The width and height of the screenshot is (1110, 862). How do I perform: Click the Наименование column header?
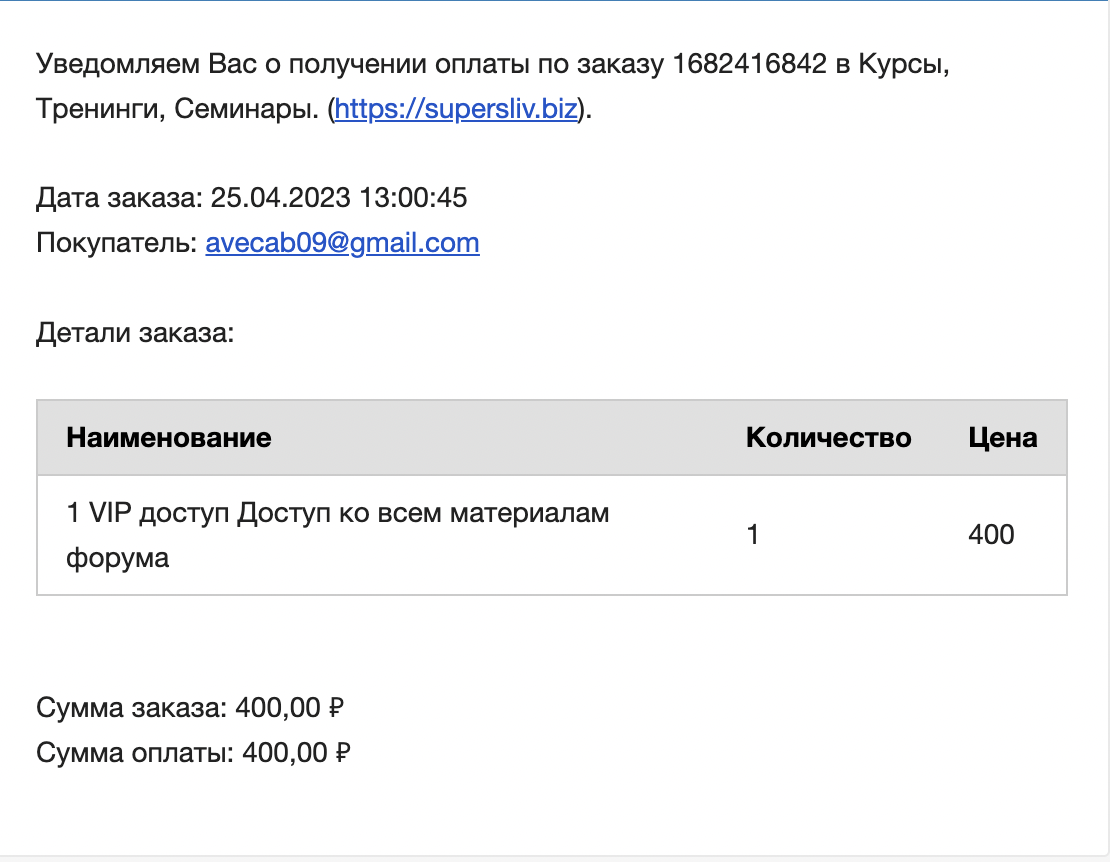point(168,437)
